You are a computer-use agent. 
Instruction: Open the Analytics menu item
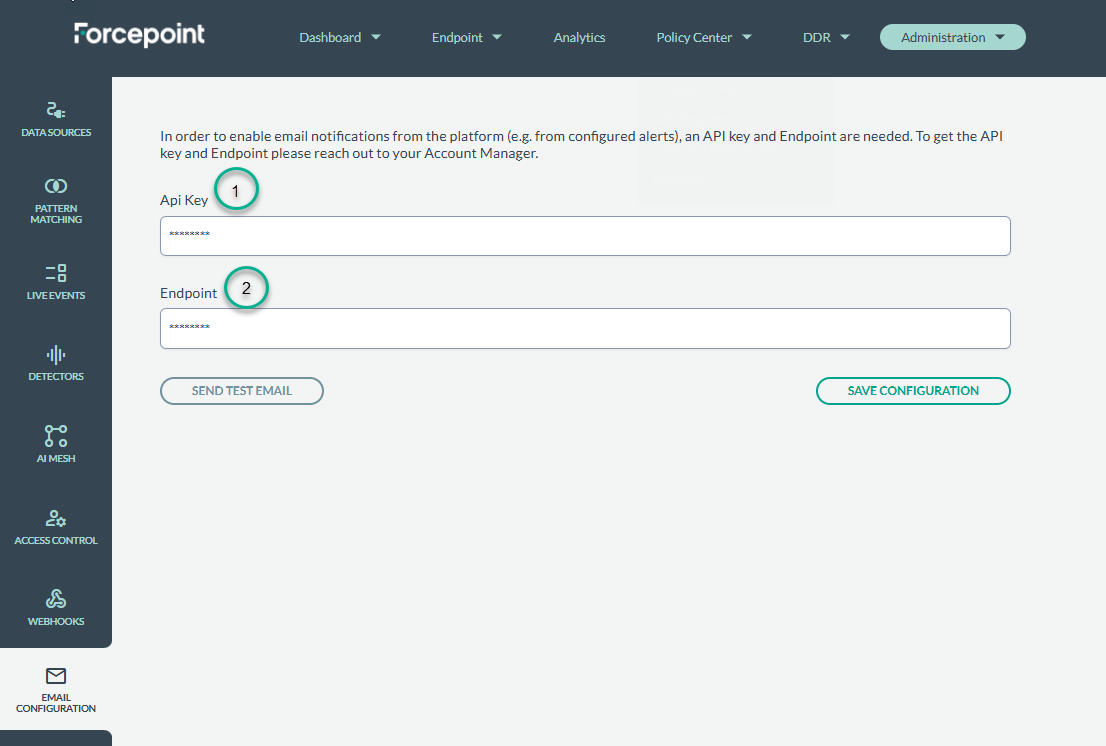click(579, 37)
